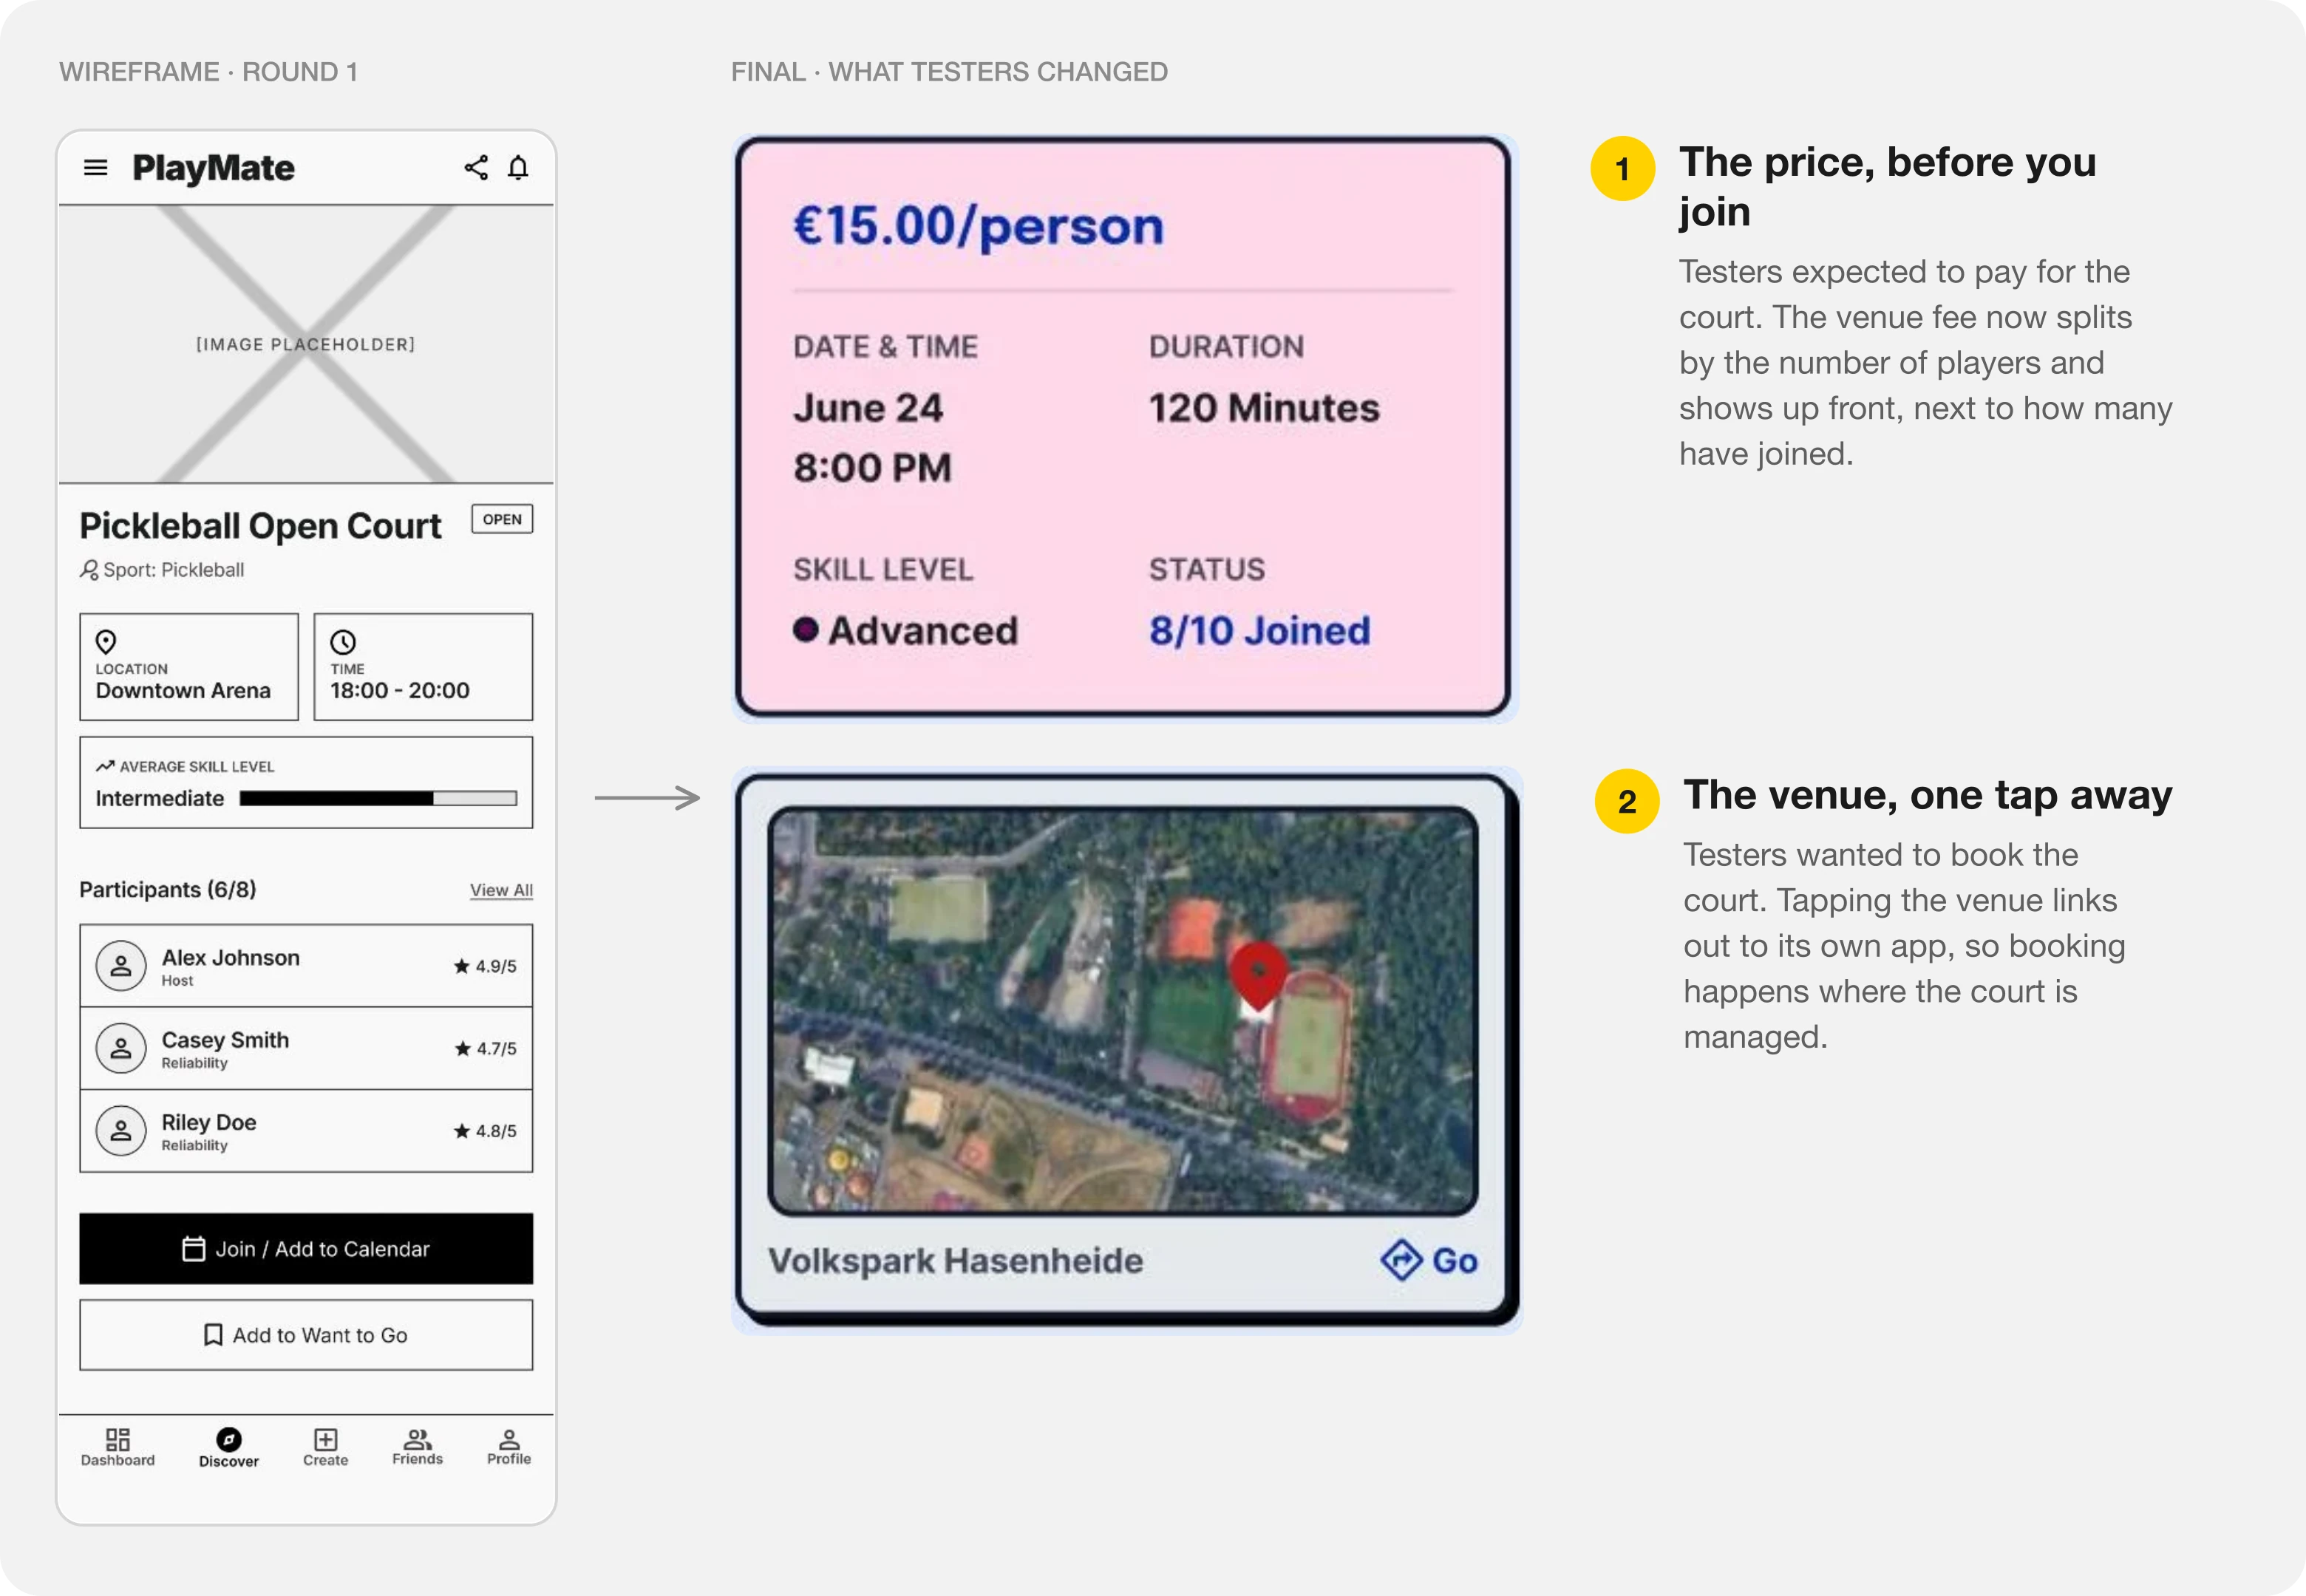Click the 8/10 Joined status
This screenshot has width=2306, height=1596.
click(x=1260, y=631)
